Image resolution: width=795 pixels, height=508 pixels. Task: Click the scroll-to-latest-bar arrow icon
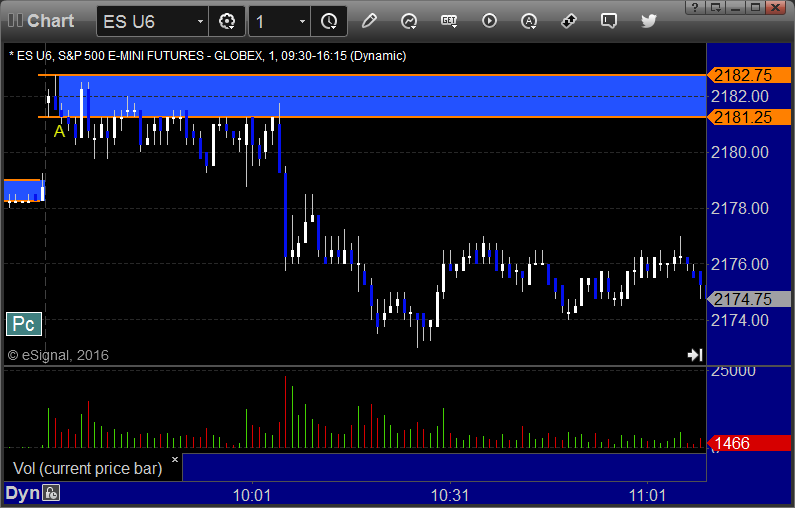pyautogui.click(x=695, y=355)
